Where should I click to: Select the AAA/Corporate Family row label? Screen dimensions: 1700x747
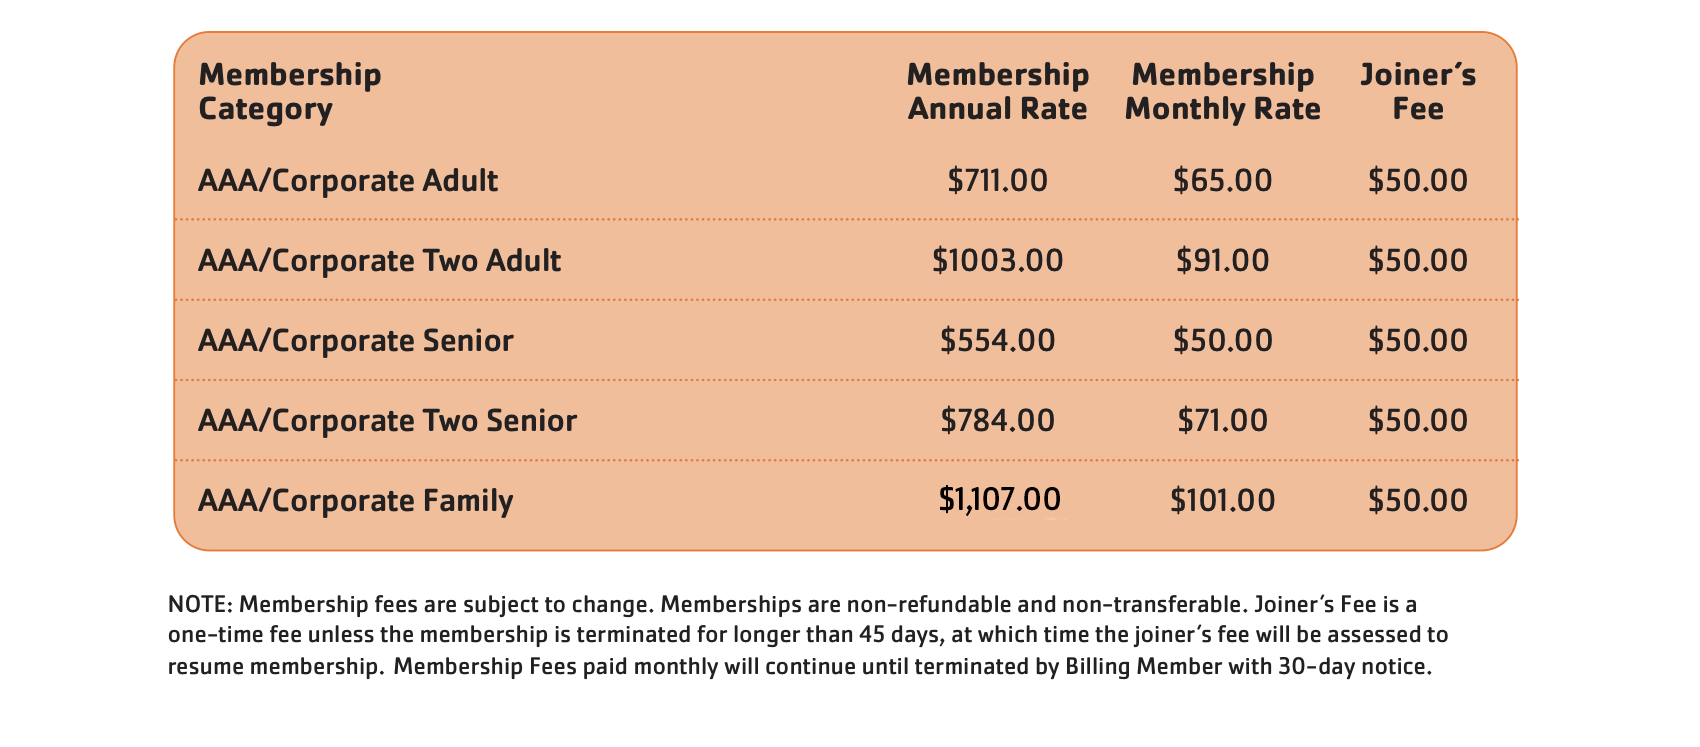356,501
